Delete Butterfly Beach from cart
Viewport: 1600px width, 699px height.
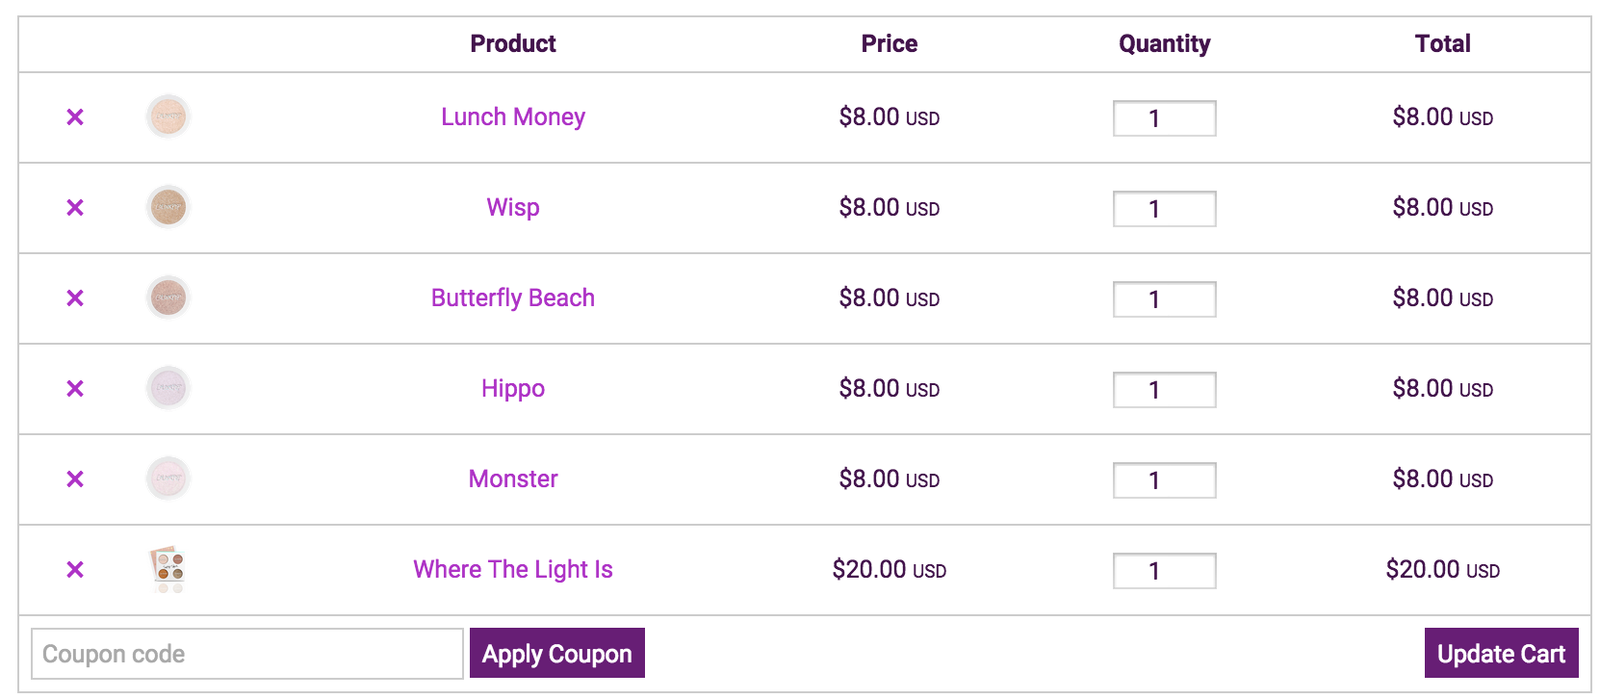click(75, 299)
